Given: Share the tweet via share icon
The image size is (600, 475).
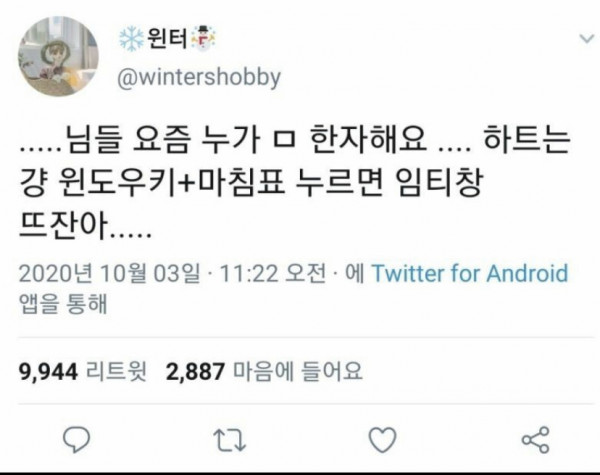Looking at the screenshot, I should click(536, 440).
